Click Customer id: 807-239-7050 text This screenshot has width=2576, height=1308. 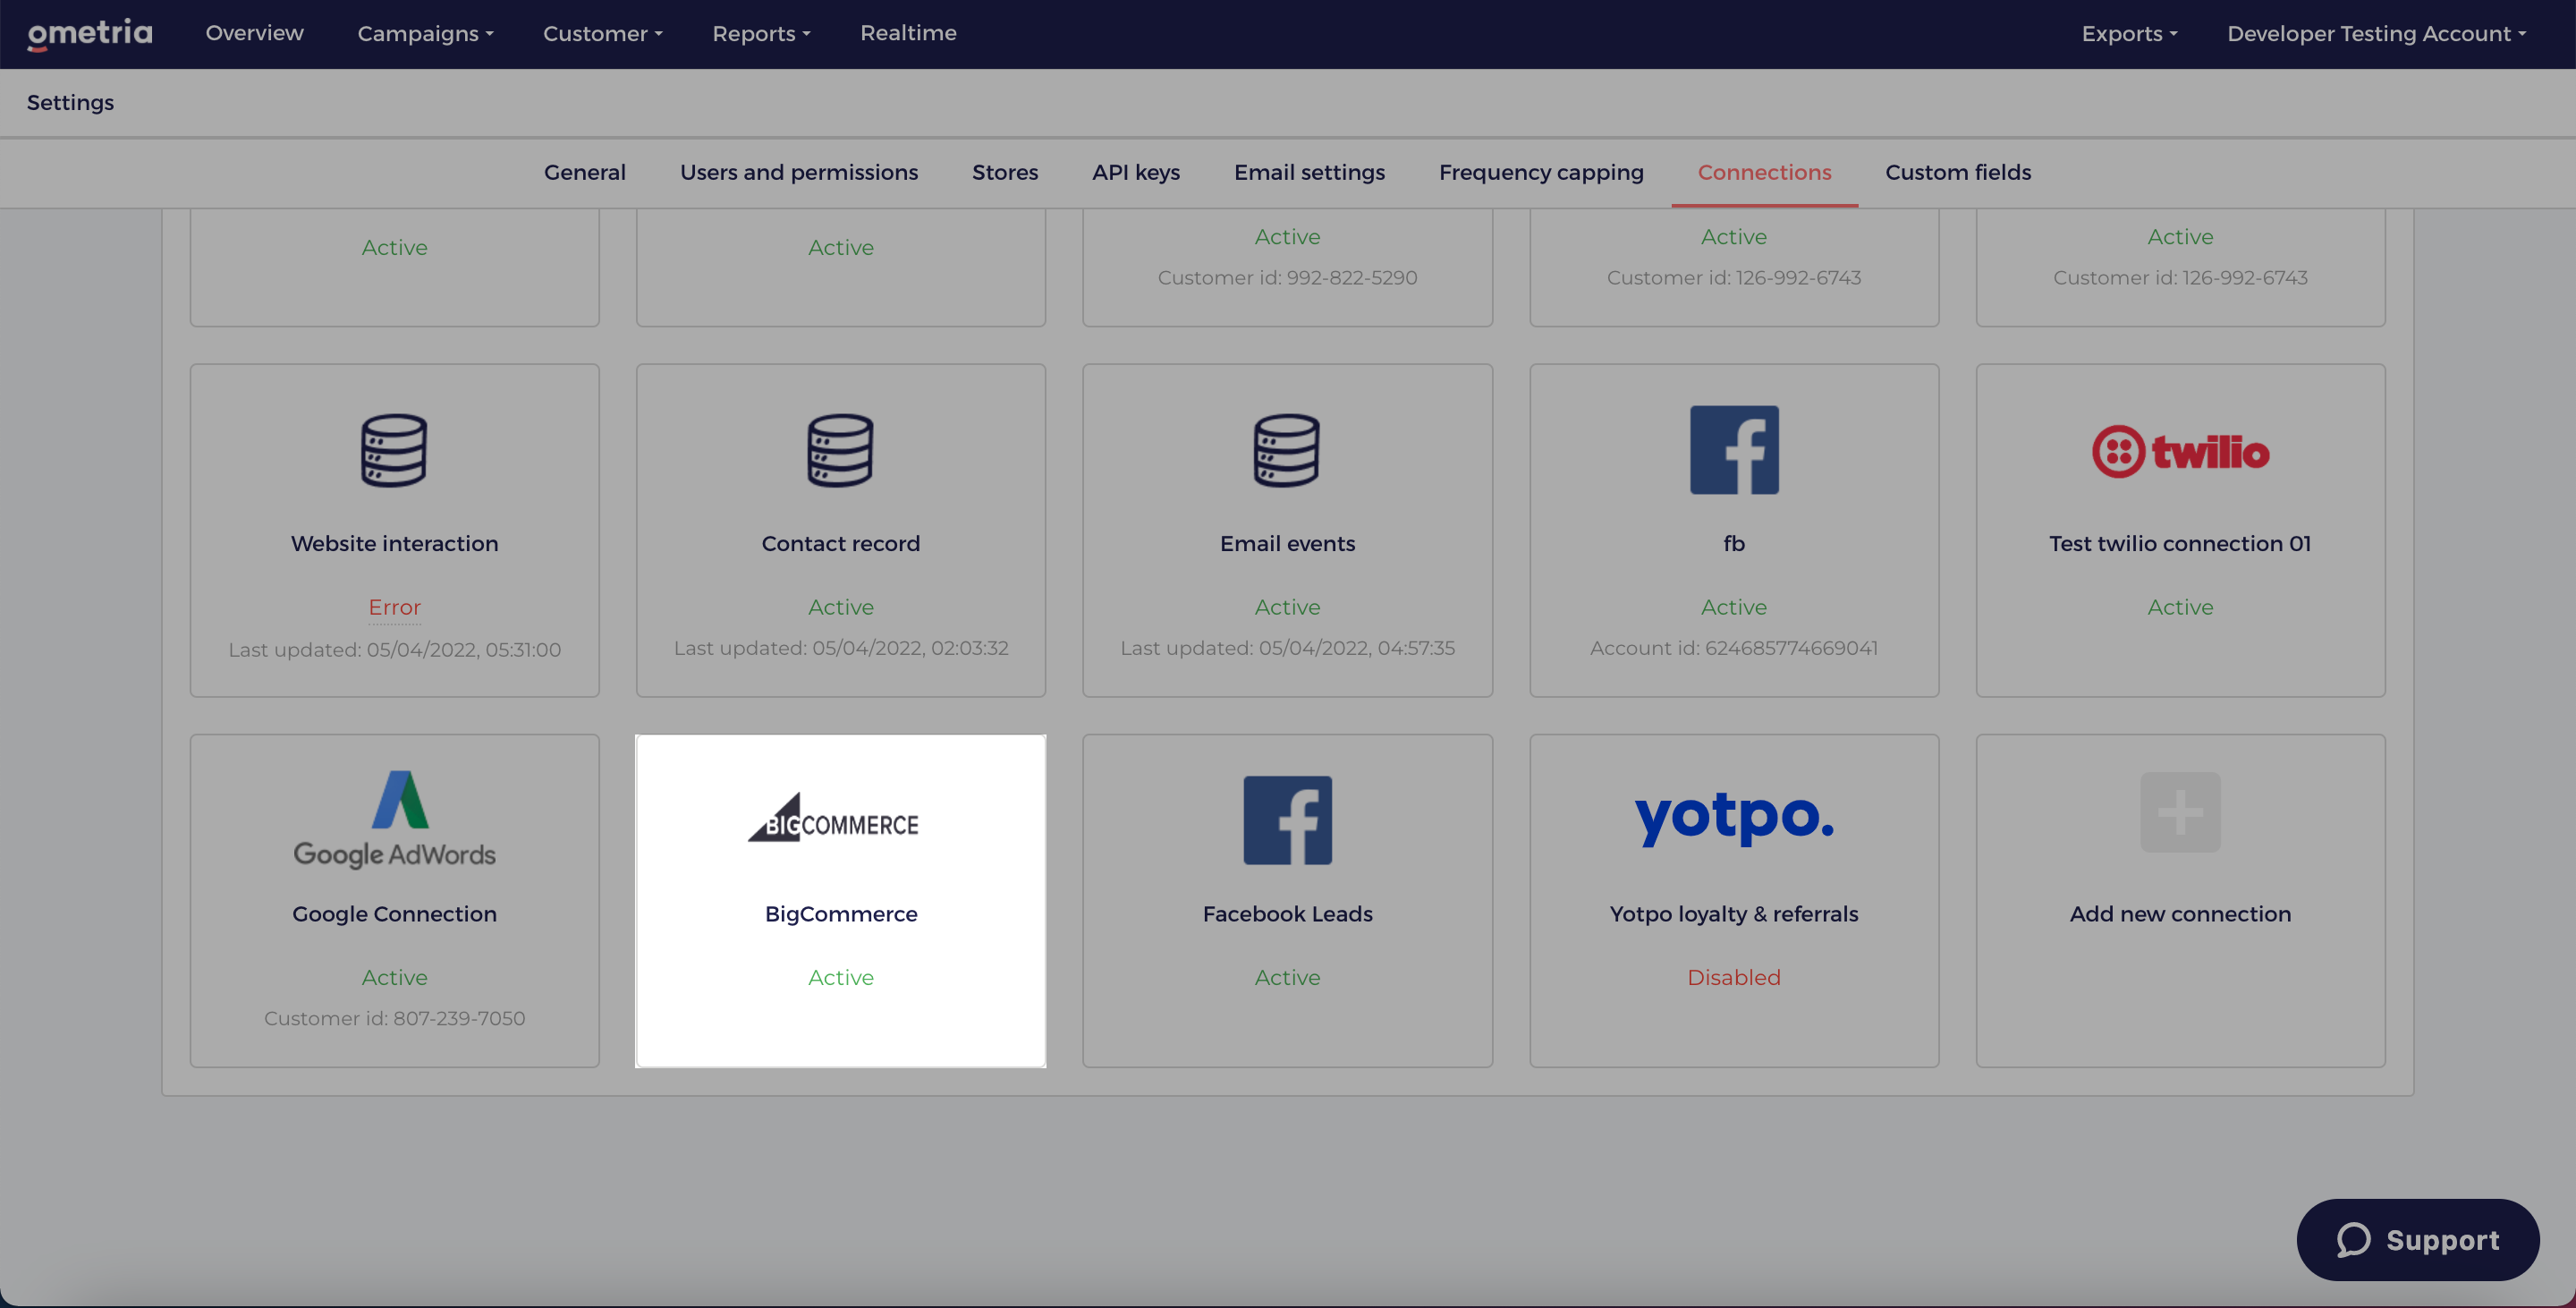point(394,1018)
